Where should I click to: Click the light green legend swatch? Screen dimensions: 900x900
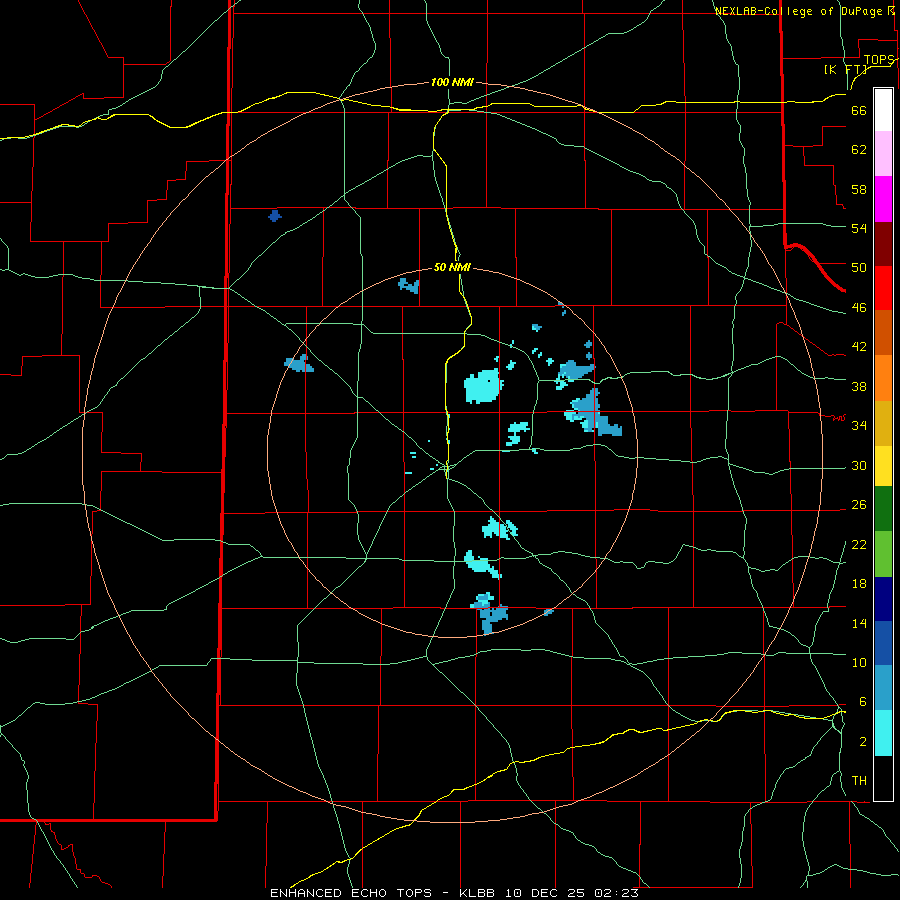(x=883, y=554)
